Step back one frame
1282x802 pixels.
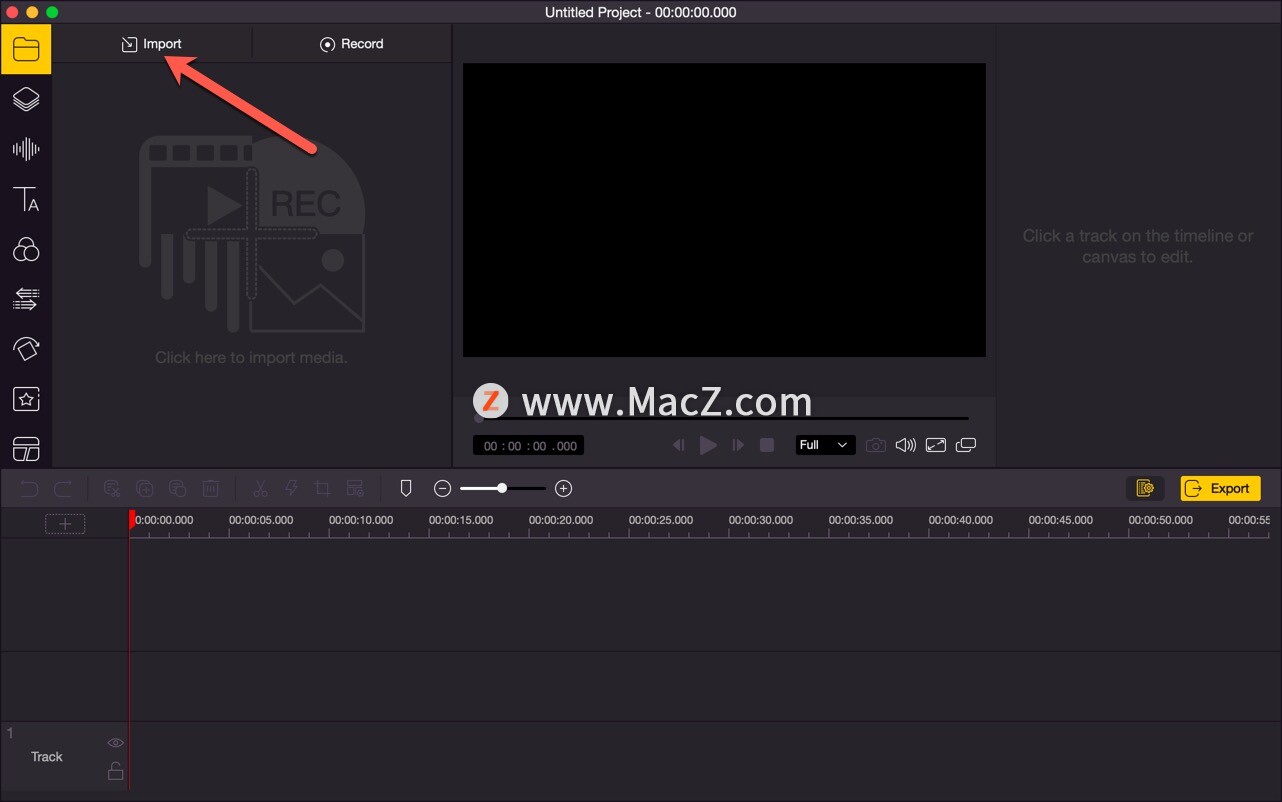678,445
